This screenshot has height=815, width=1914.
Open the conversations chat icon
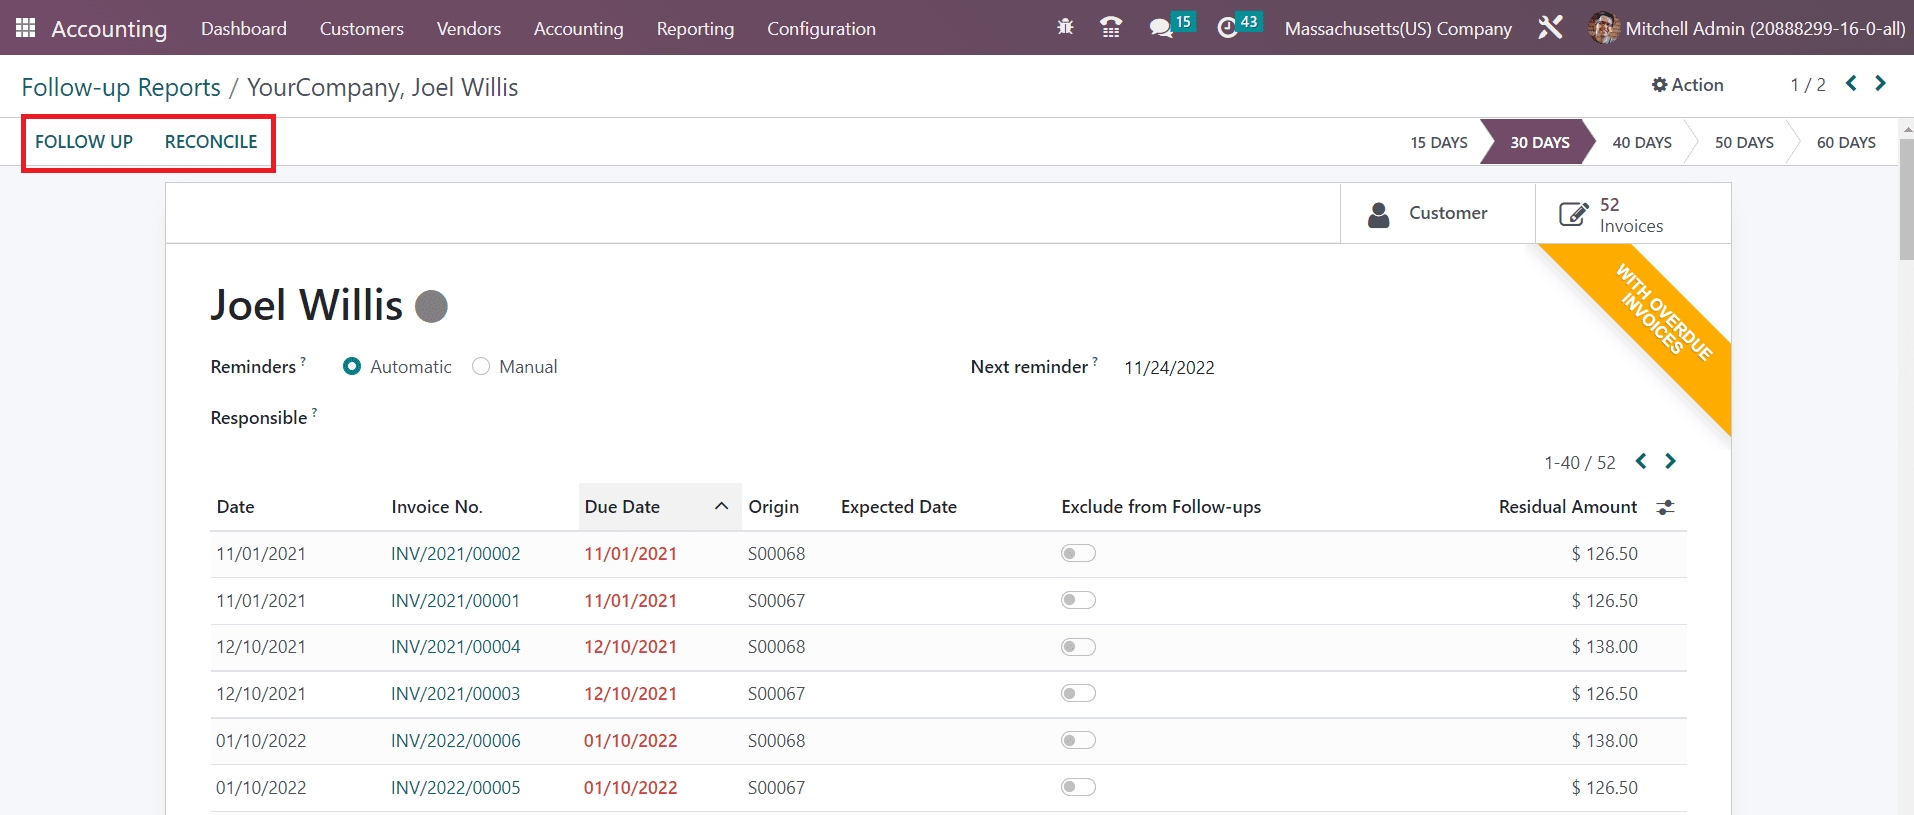[1161, 28]
